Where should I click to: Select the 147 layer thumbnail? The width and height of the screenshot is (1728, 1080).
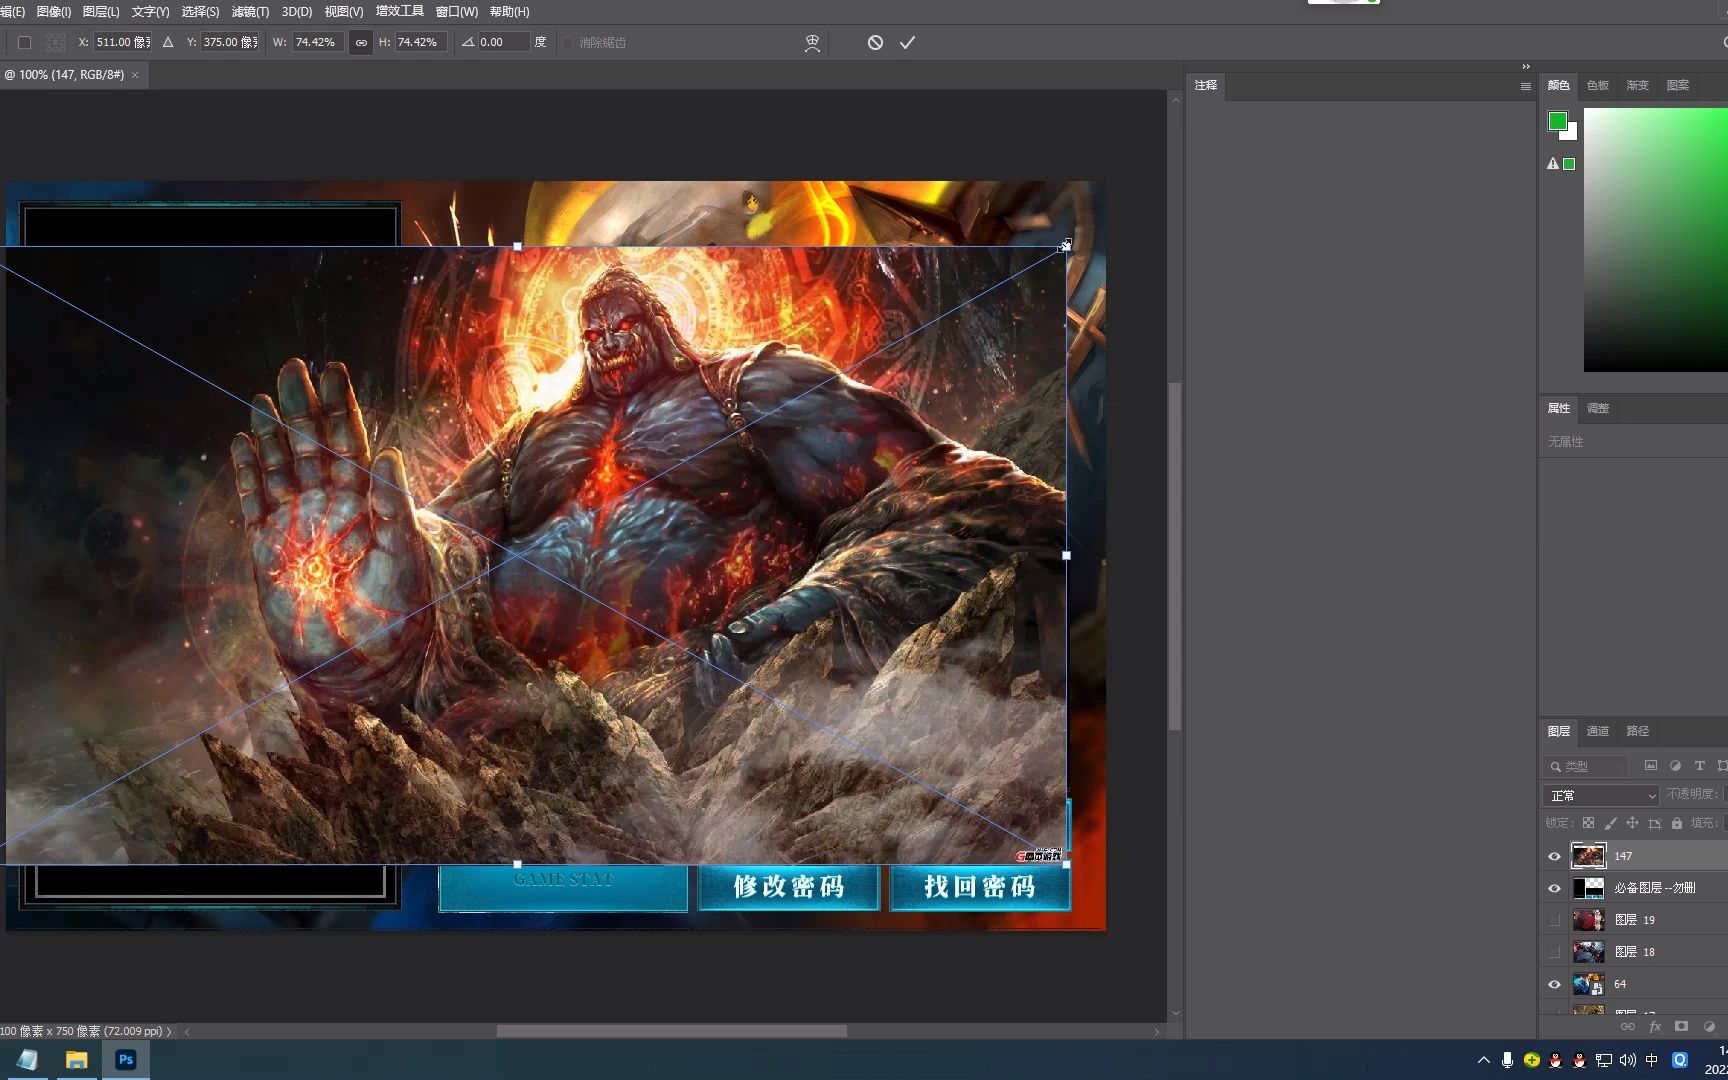[x=1588, y=856]
